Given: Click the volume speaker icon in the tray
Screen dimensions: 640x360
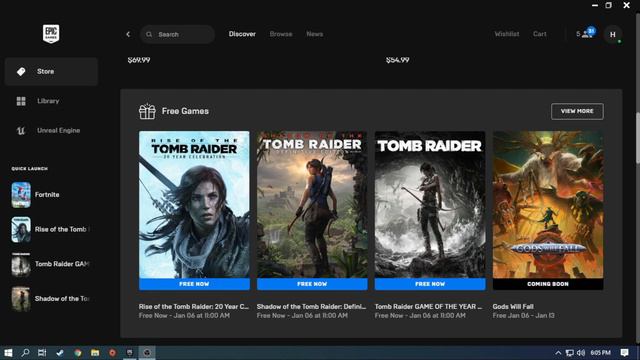Looking at the screenshot, I should pos(581,353).
